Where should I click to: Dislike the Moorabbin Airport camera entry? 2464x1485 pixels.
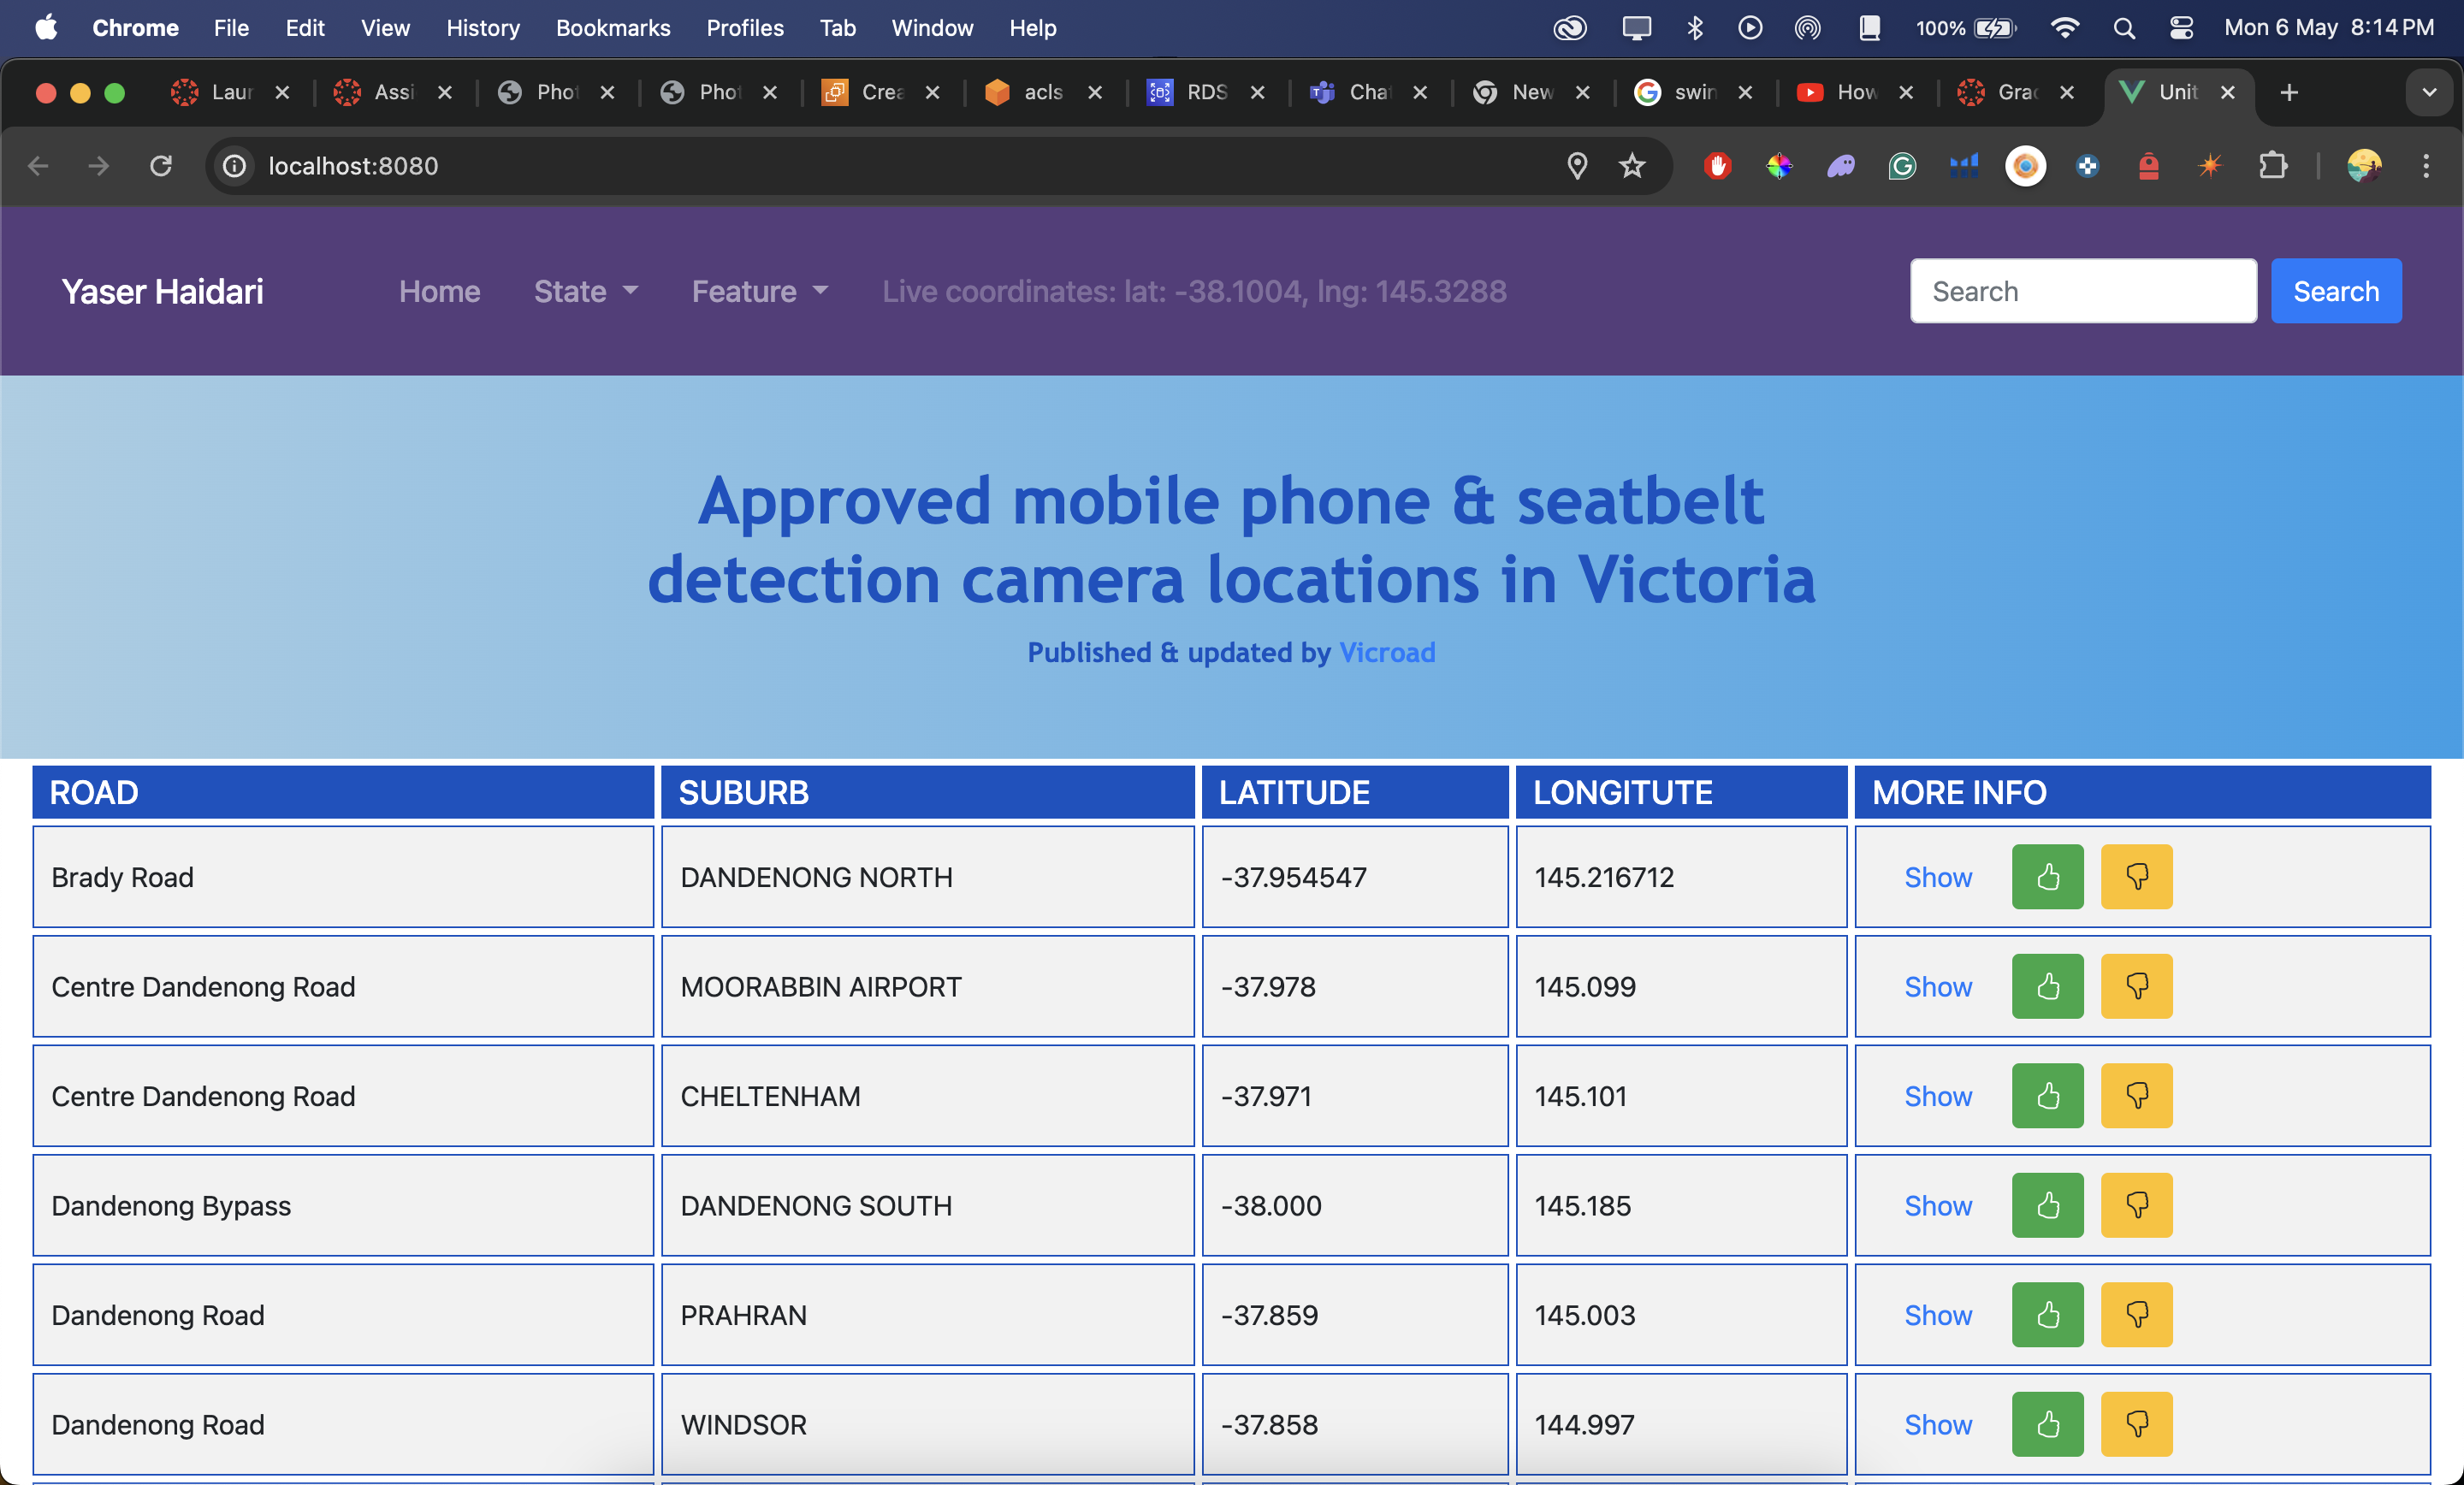2136,986
